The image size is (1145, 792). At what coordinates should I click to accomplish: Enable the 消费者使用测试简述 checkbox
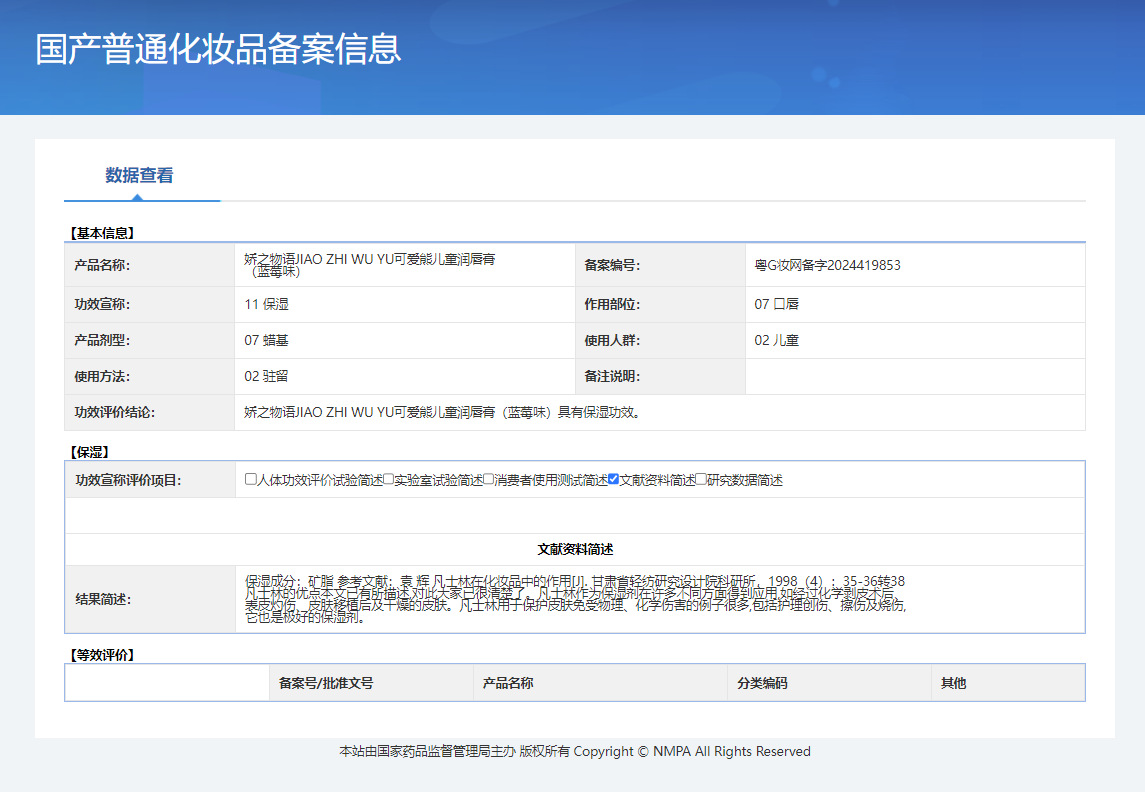coord(489,479)
